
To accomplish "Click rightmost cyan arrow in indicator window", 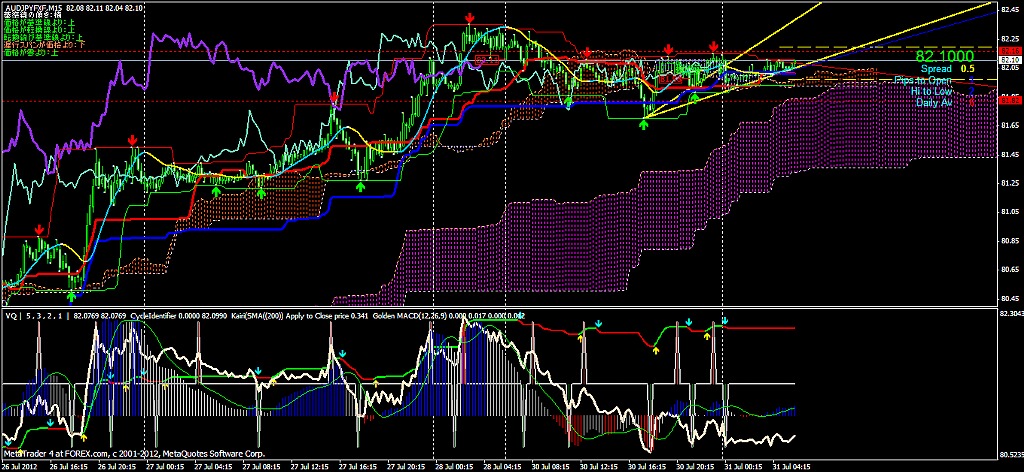I will click(725, 322).
